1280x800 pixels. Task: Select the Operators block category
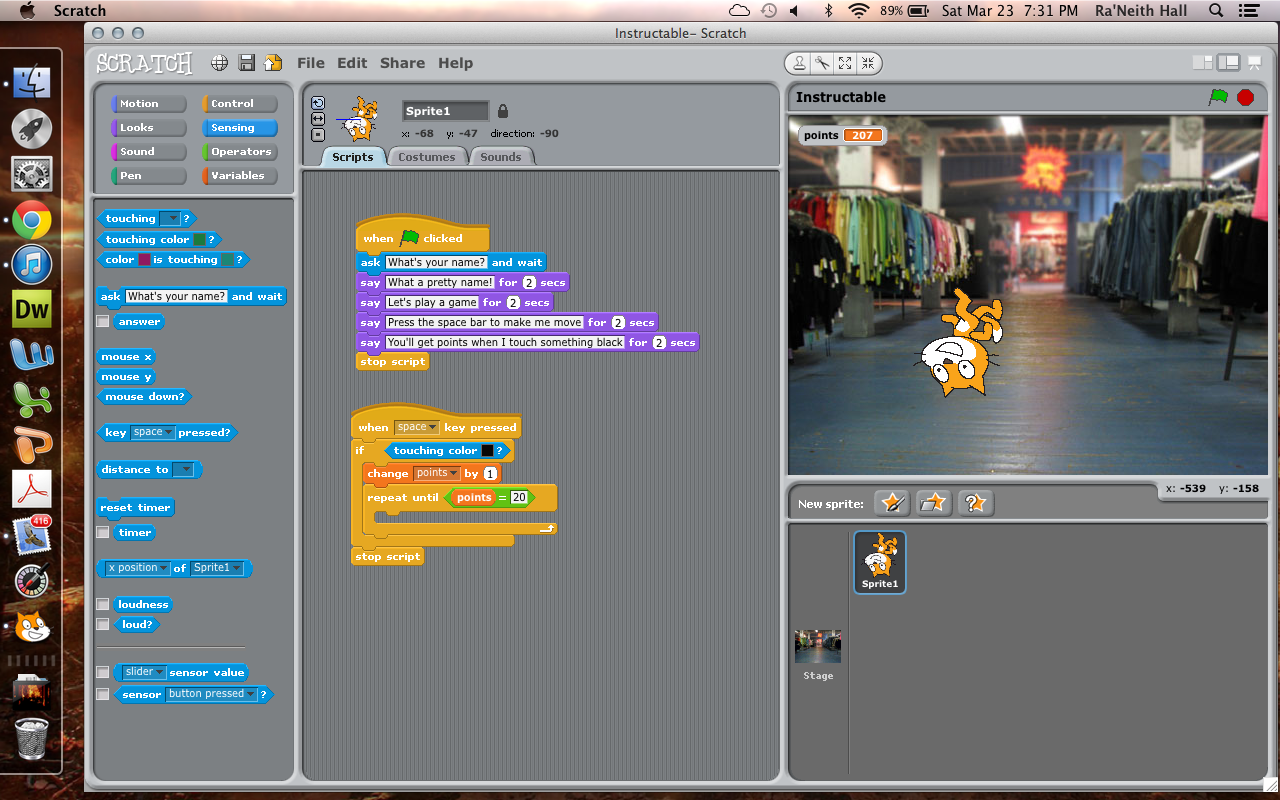(x=240, y=152)
